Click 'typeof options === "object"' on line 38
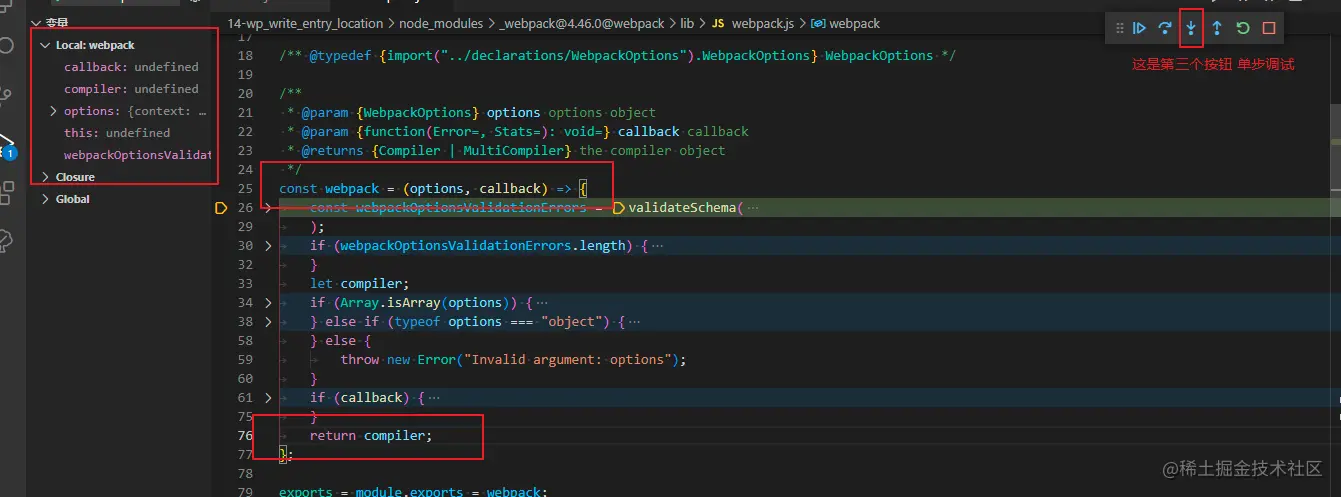Screen dimensions: 1341x497 pyautogui.click(x=502, y=322)
